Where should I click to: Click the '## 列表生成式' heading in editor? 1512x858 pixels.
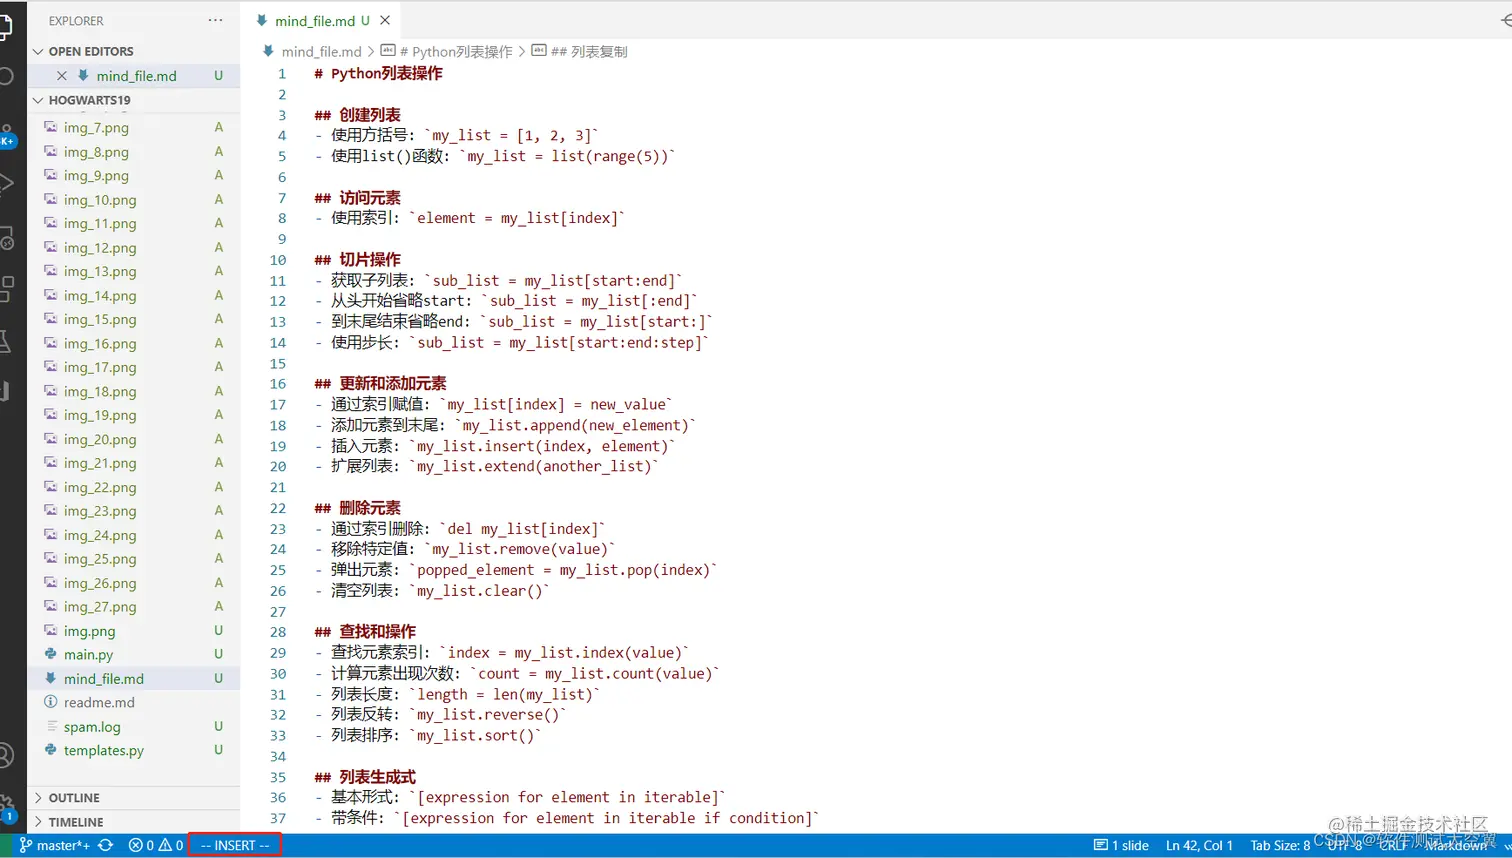tap(365, 777)
